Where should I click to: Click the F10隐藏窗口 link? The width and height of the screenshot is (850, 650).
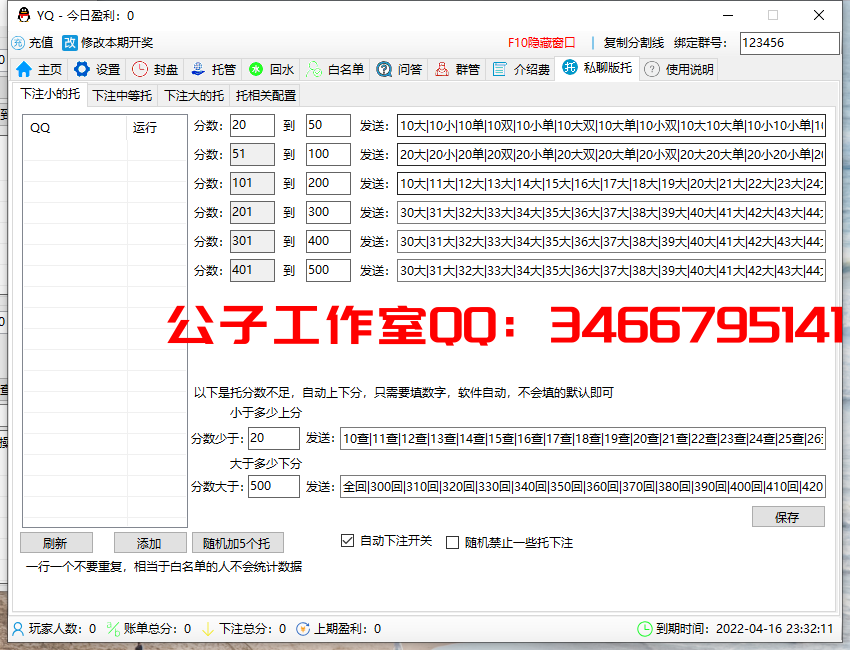pyautogui.click(x=542, y=43)
